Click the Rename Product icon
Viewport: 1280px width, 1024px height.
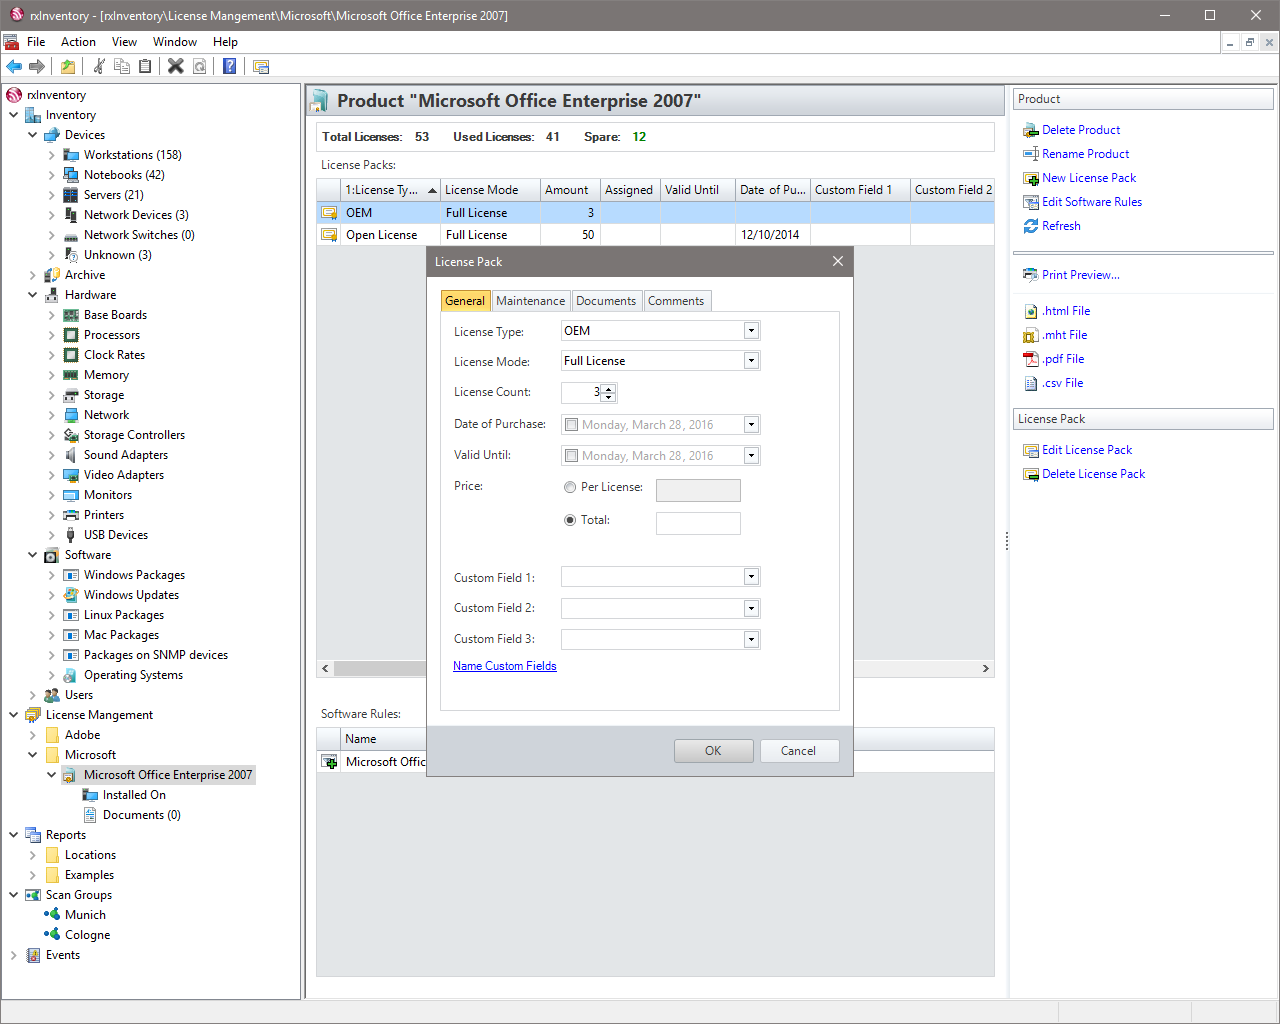pos(1031,154)
